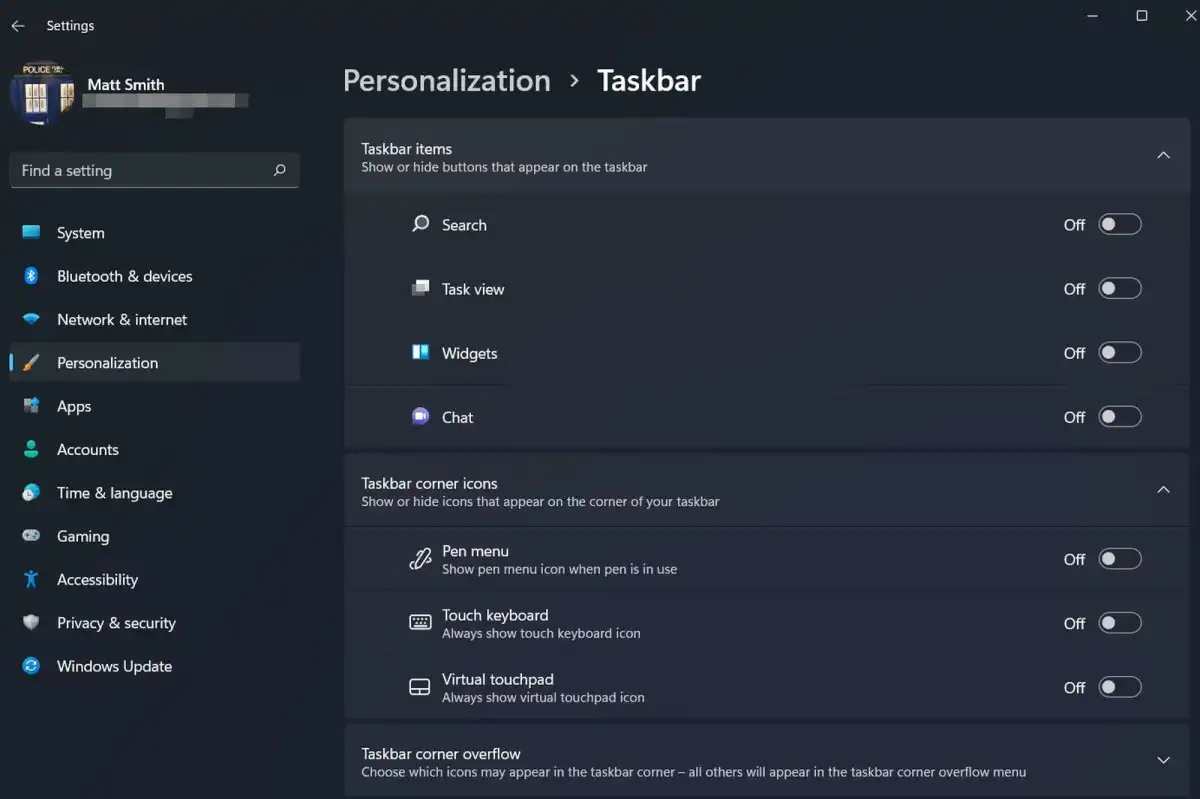Open Windows Update settings

coord(113,666)
